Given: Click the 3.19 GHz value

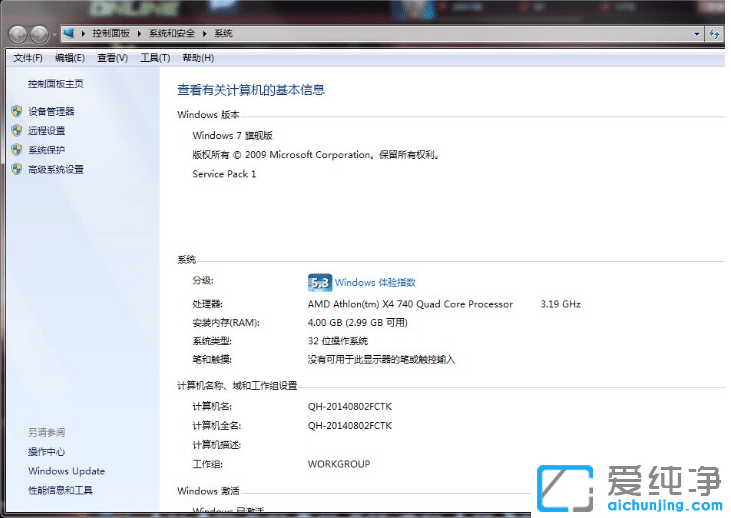Looking at the screenshot, I should pos(560,304).
